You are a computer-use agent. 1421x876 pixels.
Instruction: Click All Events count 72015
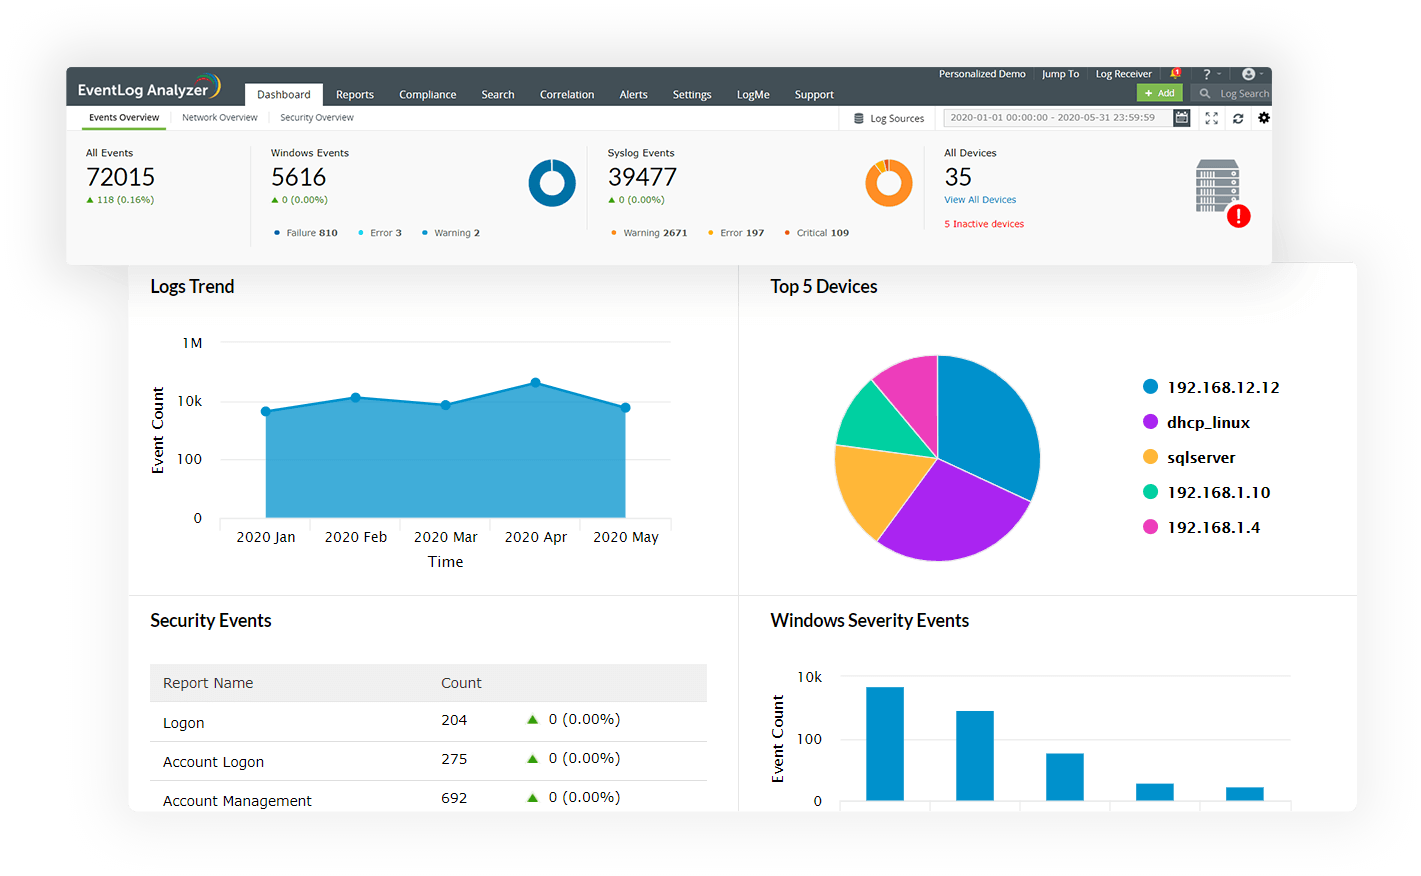click(120, 177)
